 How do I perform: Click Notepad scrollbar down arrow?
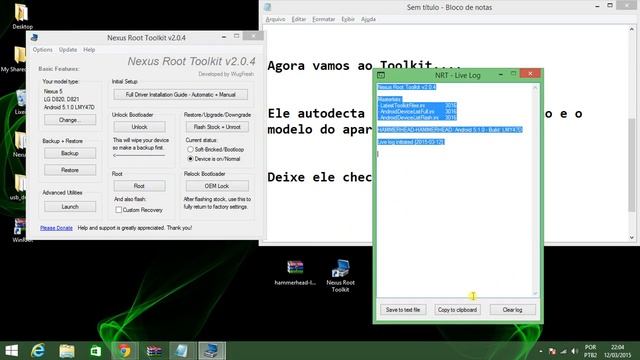click(632, 238)
